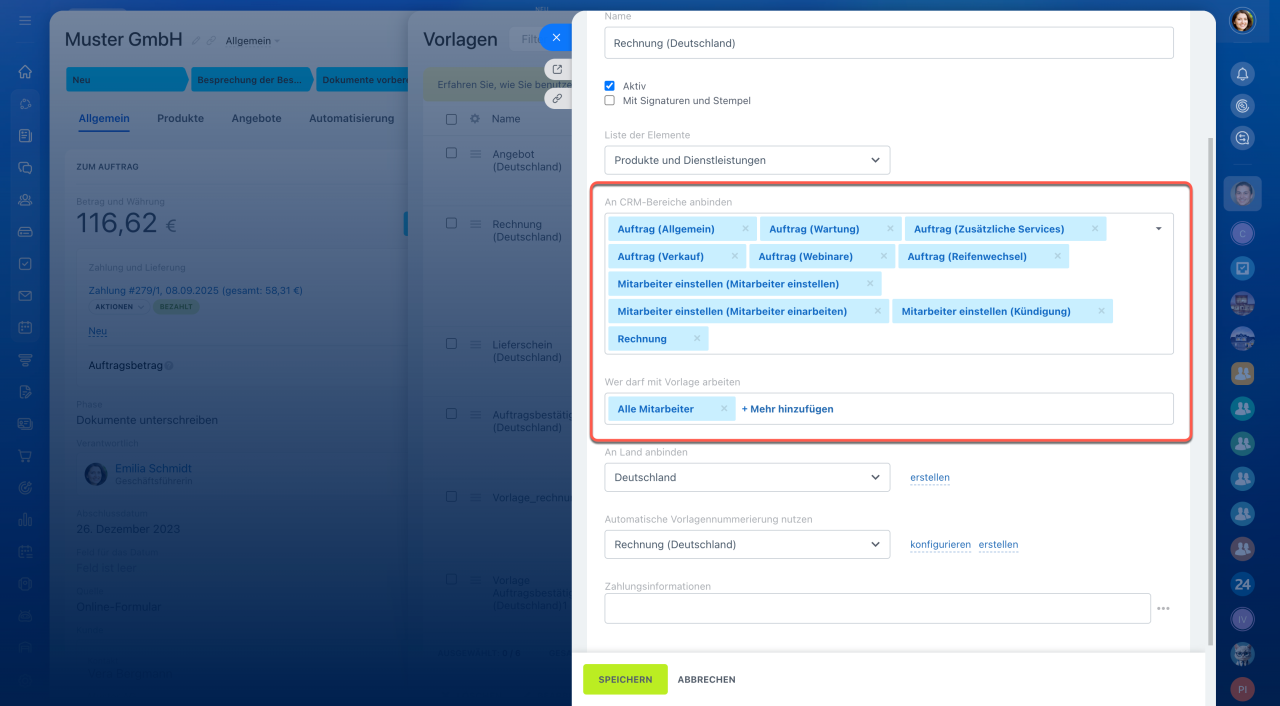The image size is (1280, 706).
Task: Edit deal title pencil icon next to Muster GmbH
Action: point(196,41)
